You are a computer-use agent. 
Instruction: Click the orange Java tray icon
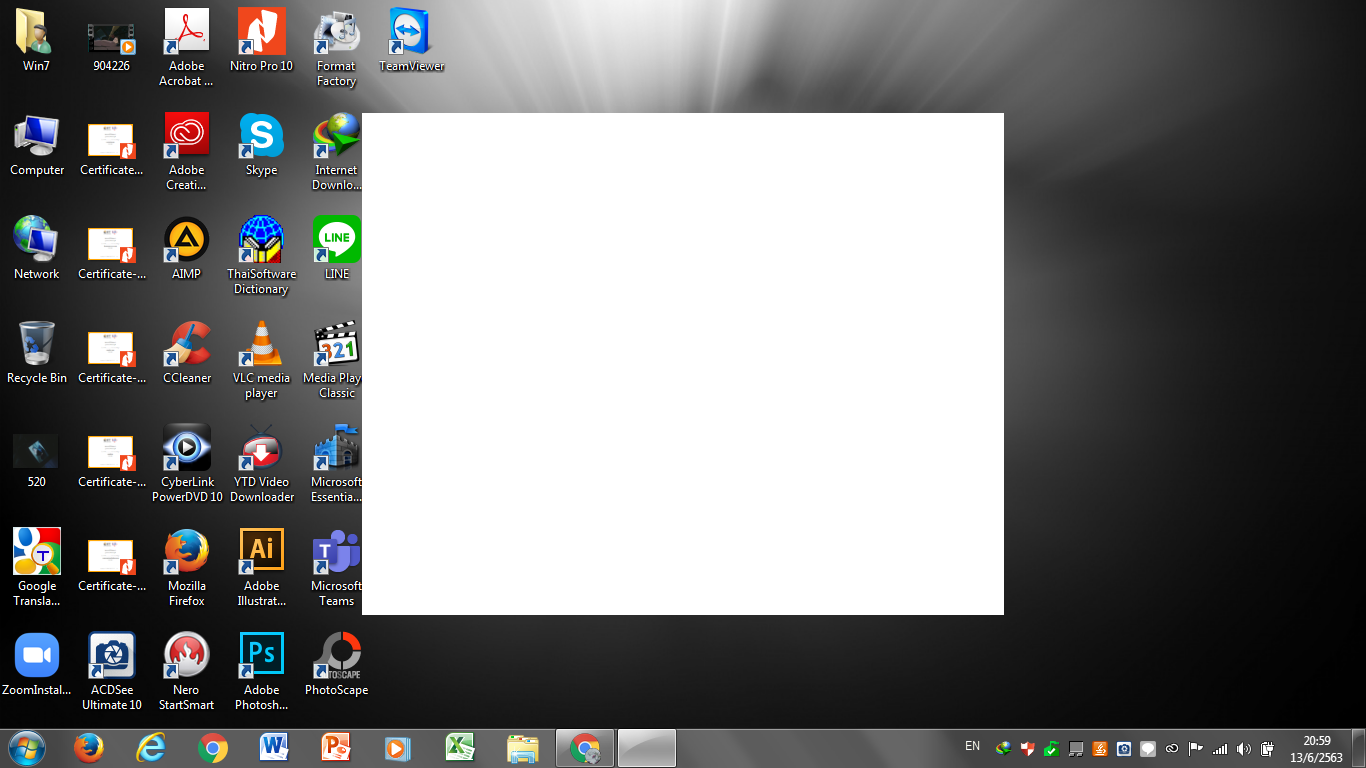pyautogui.click(x=1100, y=748)
